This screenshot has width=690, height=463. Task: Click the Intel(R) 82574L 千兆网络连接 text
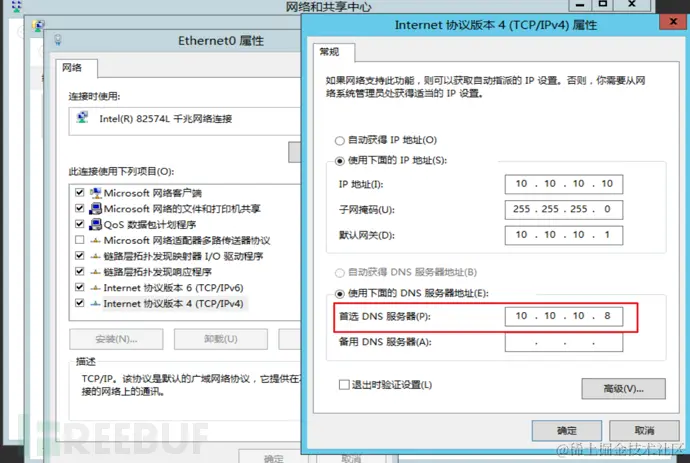point(165,119)
